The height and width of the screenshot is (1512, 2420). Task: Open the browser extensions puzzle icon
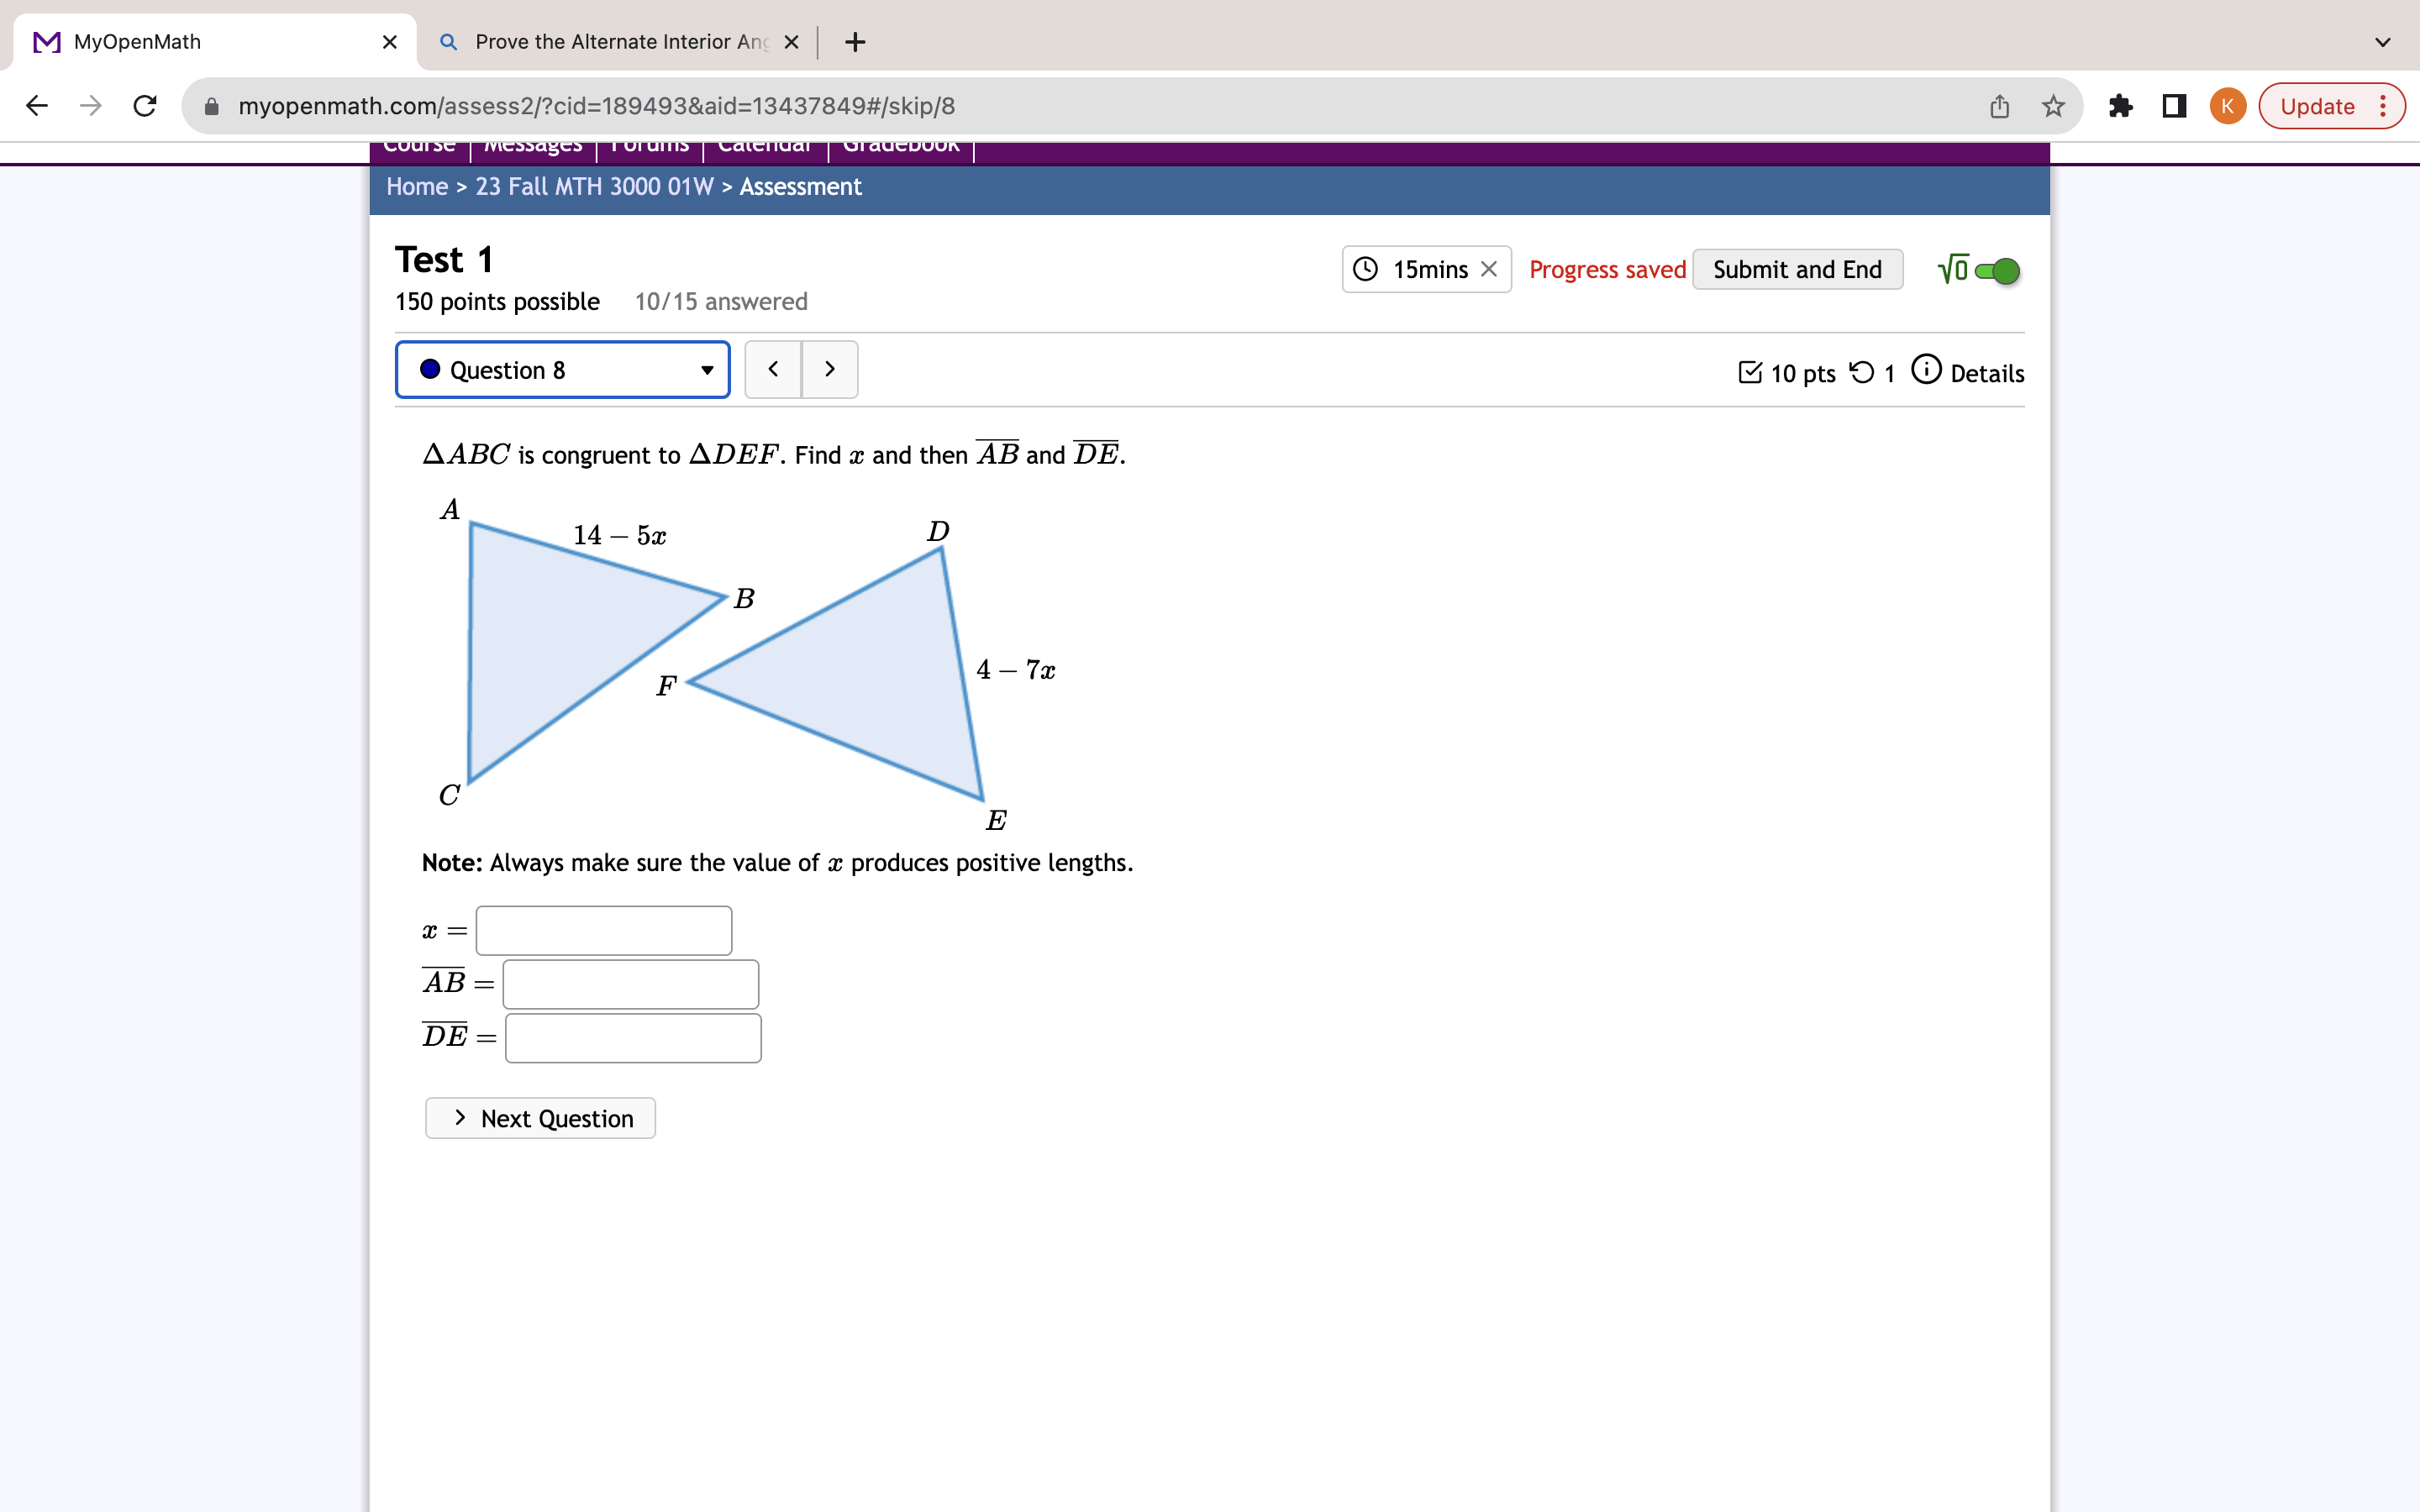(x=2120, y=106)
